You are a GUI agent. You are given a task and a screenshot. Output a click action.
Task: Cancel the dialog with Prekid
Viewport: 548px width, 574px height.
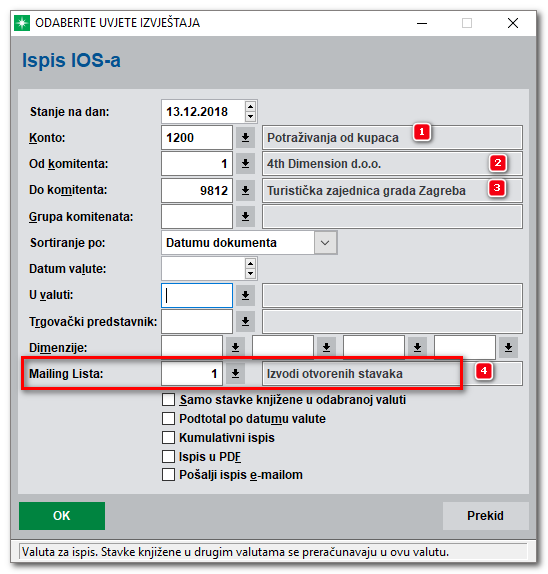click(485, 516)
